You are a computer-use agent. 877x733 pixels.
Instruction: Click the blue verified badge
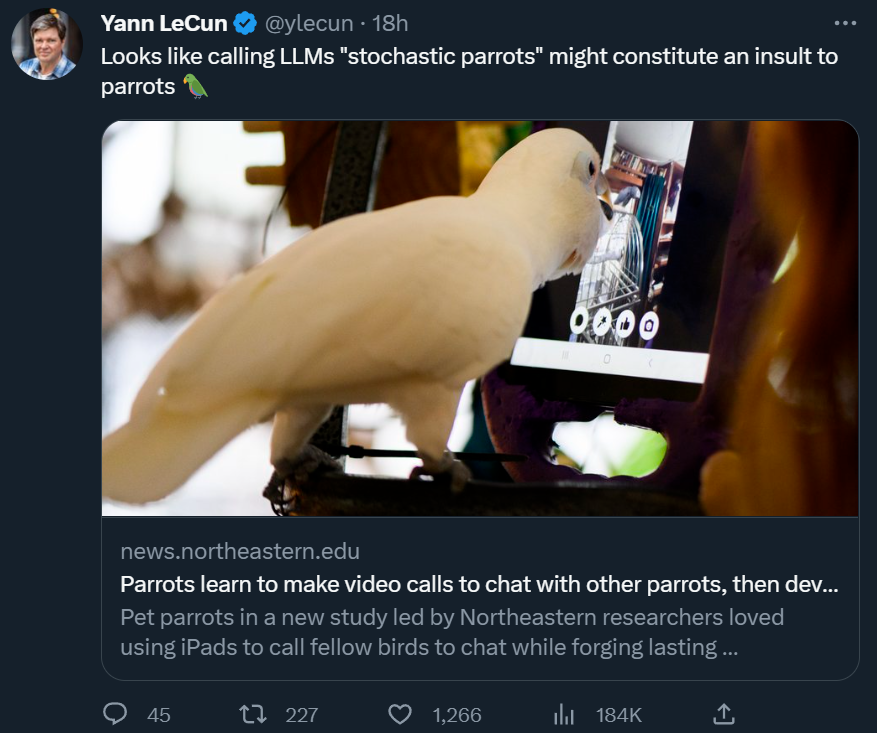244,23
